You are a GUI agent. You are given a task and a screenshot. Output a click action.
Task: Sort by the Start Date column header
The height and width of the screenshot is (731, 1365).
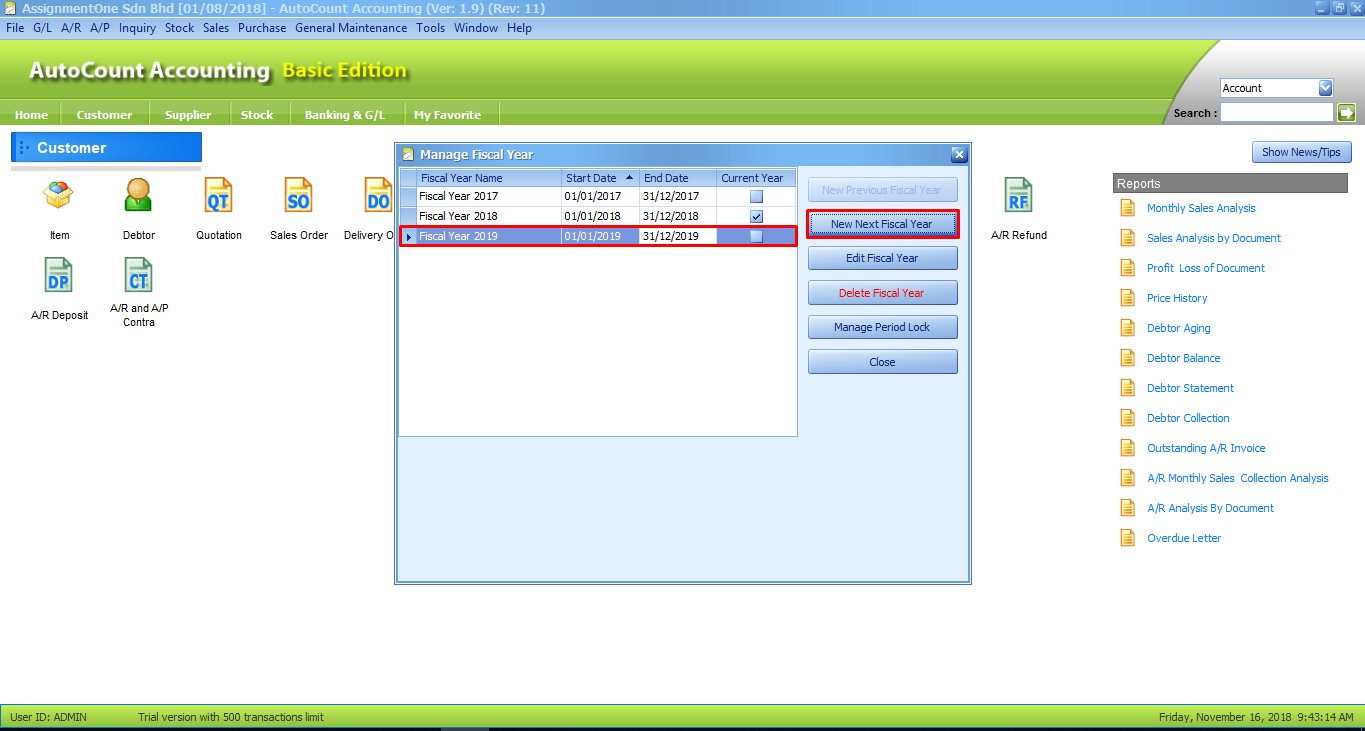[600, 178]
